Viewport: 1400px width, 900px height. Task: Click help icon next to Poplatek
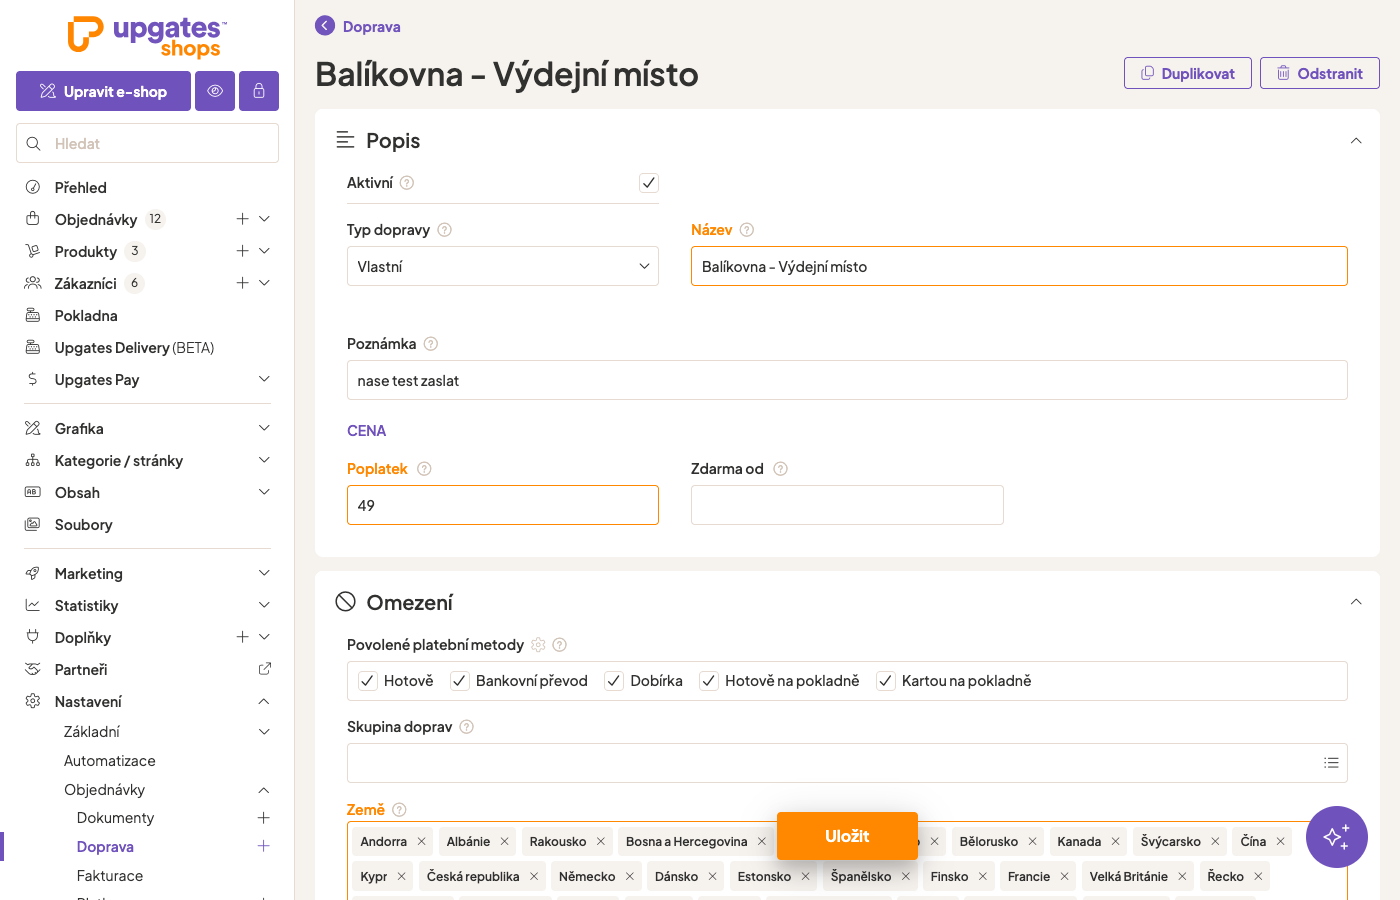(424, 469)
